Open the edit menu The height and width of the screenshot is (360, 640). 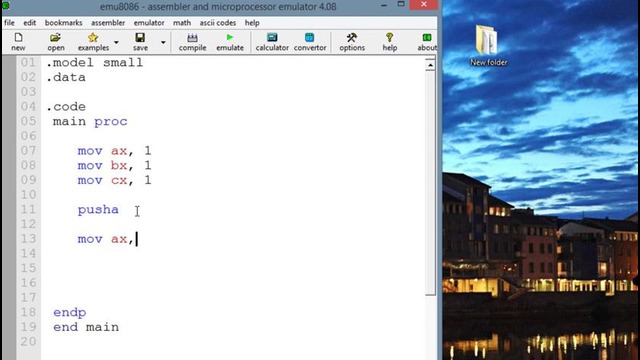coord(29,23)
